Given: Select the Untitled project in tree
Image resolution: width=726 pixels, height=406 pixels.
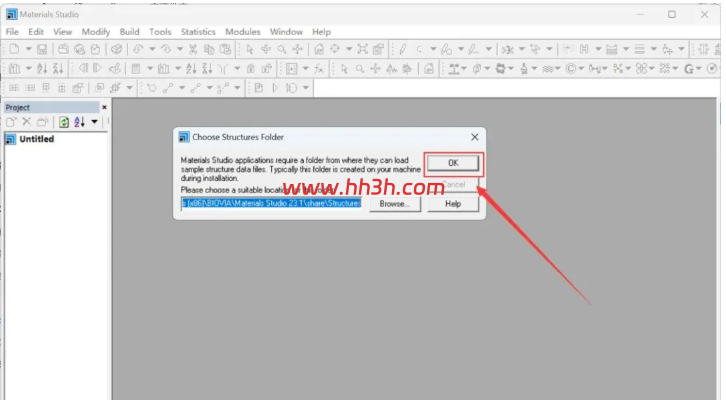Looking at the screenshot, I should 37,139.
